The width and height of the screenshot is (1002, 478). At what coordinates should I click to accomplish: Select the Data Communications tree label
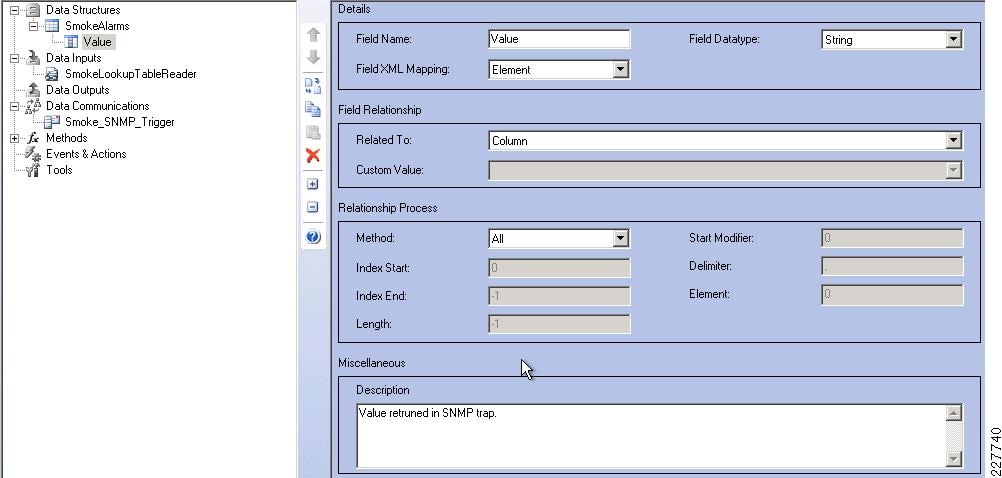(x=97, y=106)
